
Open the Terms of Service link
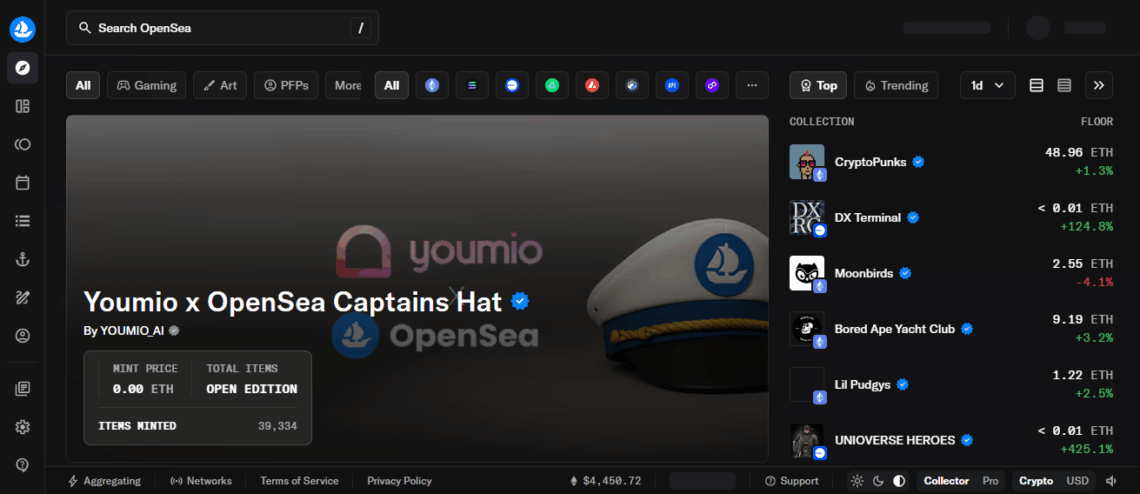pyautogui.click(x=299, y=481)
